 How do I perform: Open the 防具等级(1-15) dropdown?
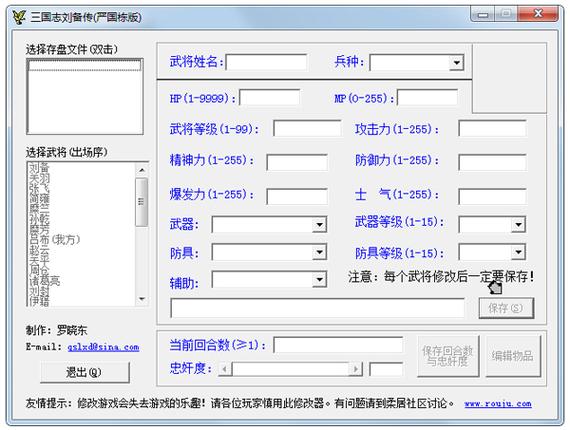click(518, 252)
